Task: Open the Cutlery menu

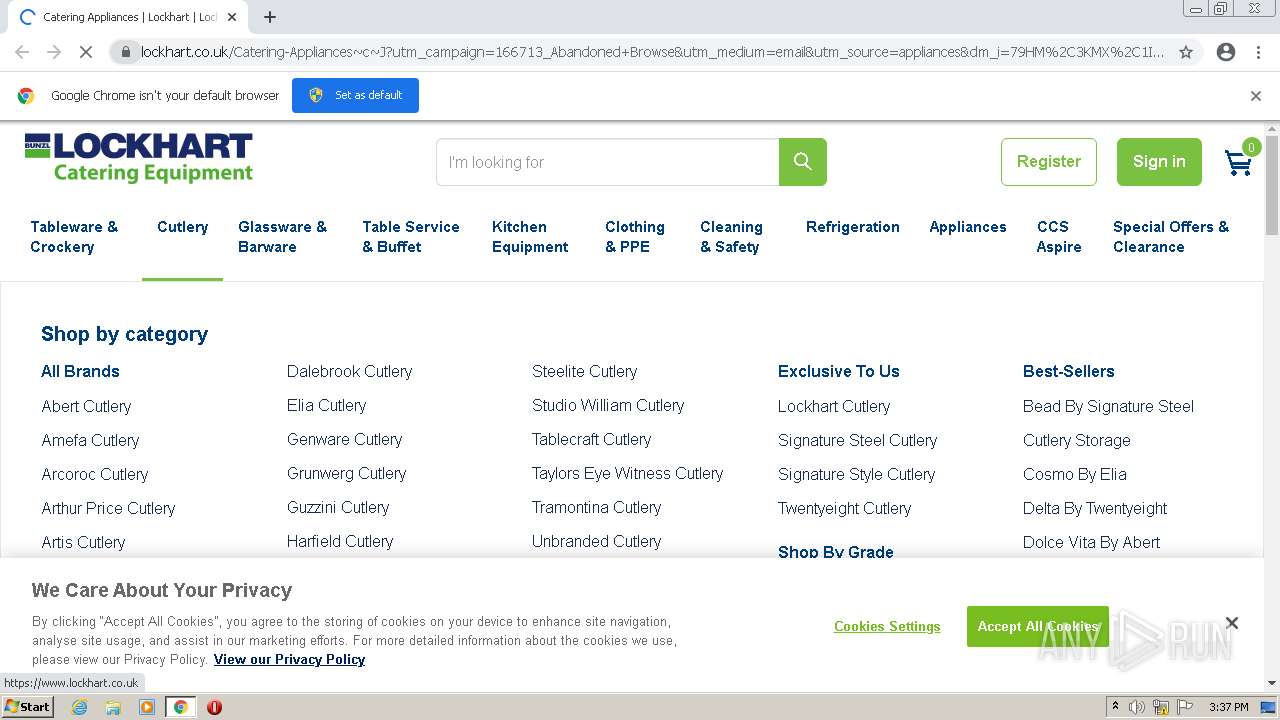Action: click(182, 227)
